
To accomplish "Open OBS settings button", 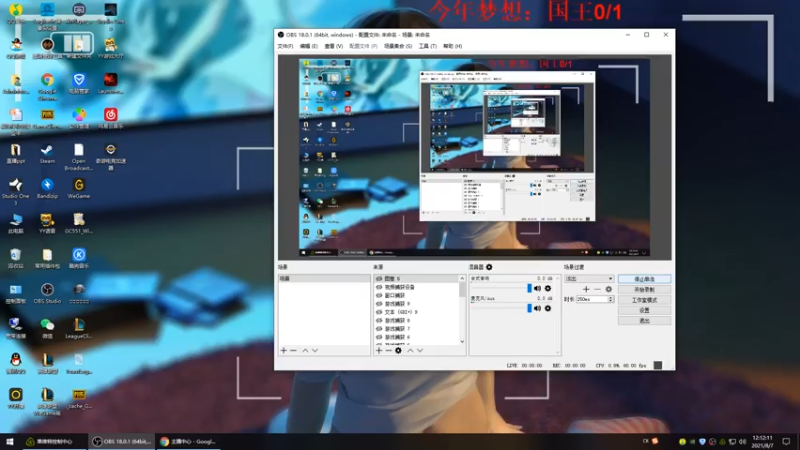I will [x=644, y=310].
